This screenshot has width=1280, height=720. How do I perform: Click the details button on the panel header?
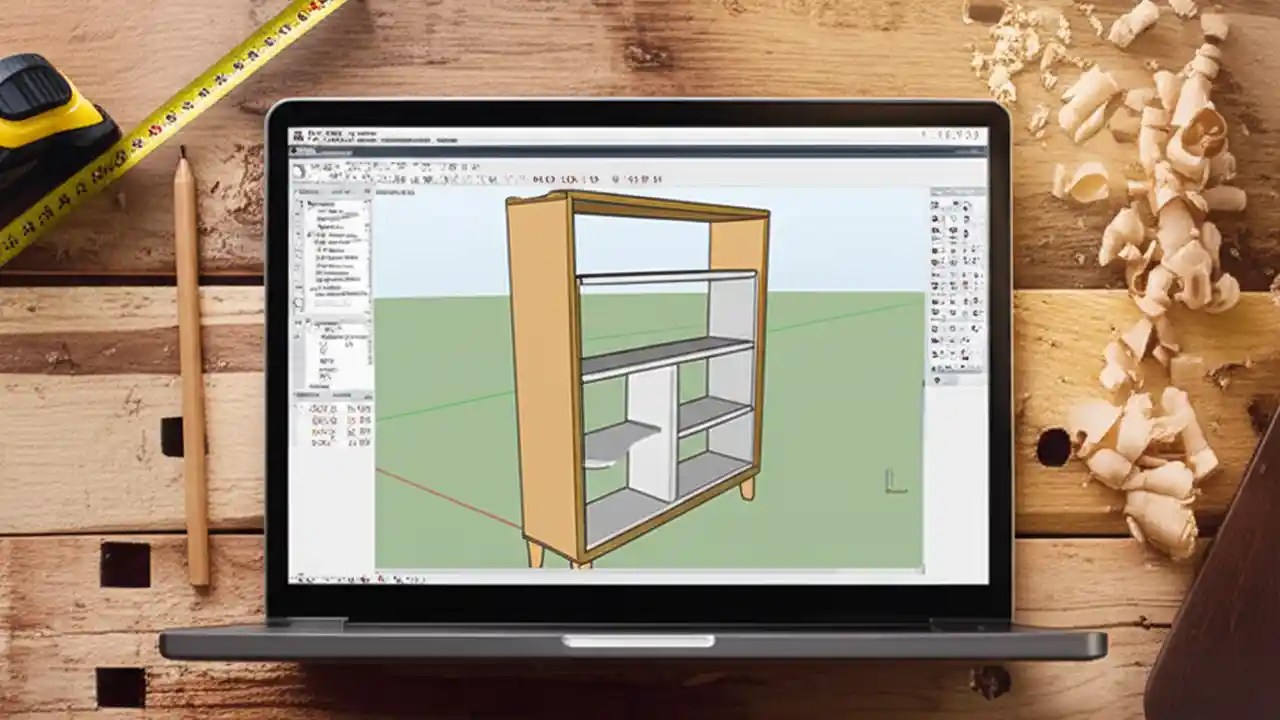[x=368, y=189]
